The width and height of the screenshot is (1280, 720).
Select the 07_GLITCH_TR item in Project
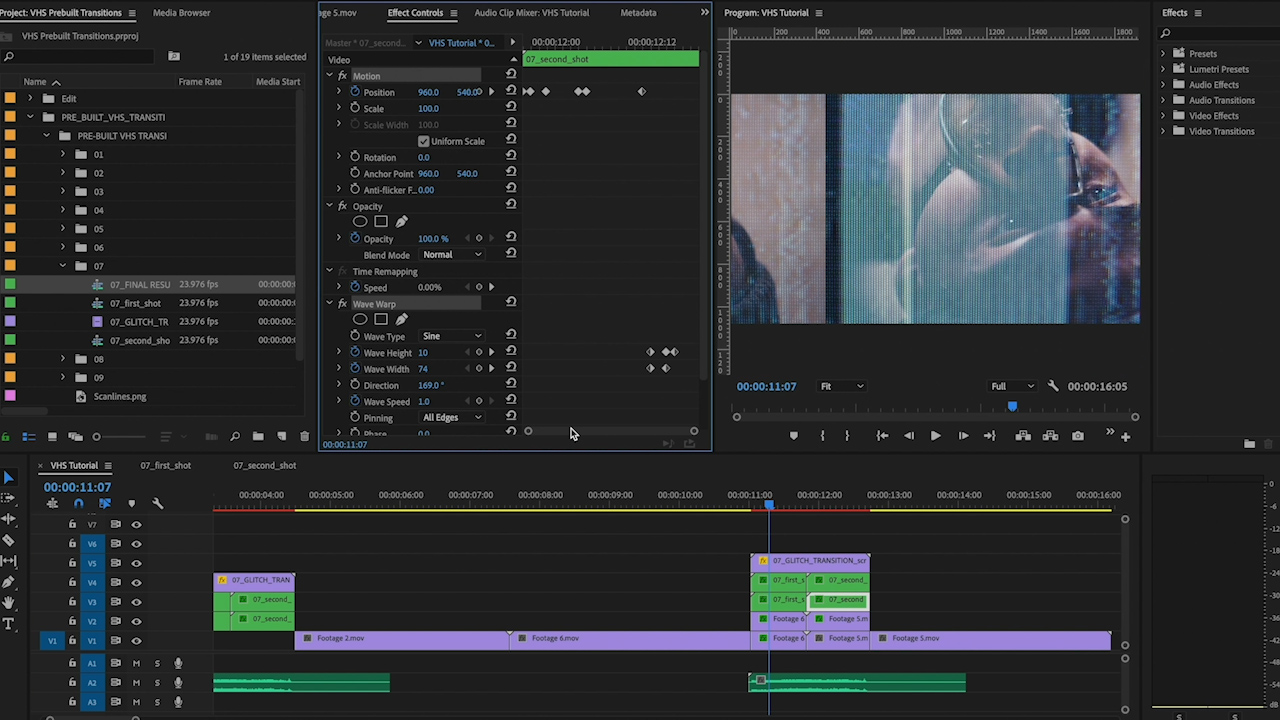[139, 322]
